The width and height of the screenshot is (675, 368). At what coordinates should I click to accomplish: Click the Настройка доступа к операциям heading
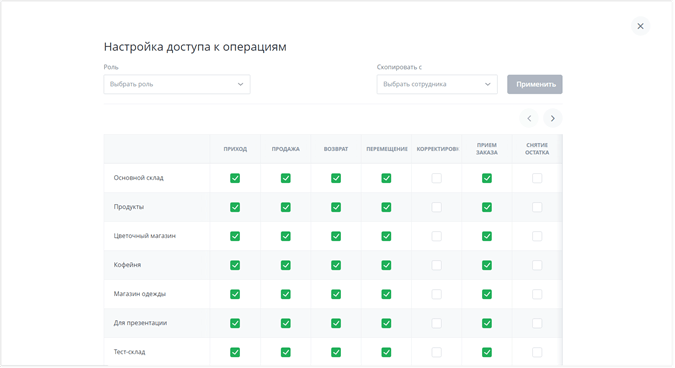pyautogui.click(x=195, y=47)
